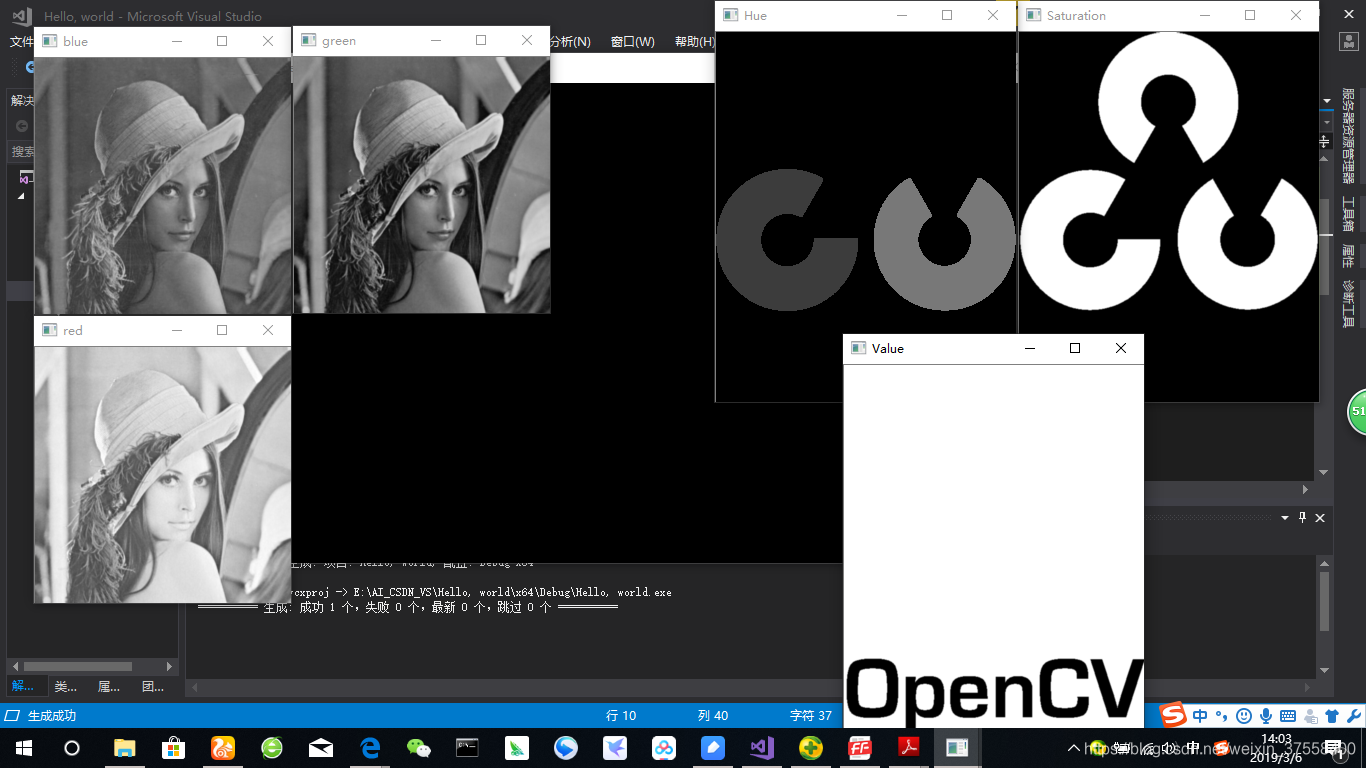Screen dimensions: 1366x768
Task: Click the blue window's title bar icon
Action: (x=49, y=41)
